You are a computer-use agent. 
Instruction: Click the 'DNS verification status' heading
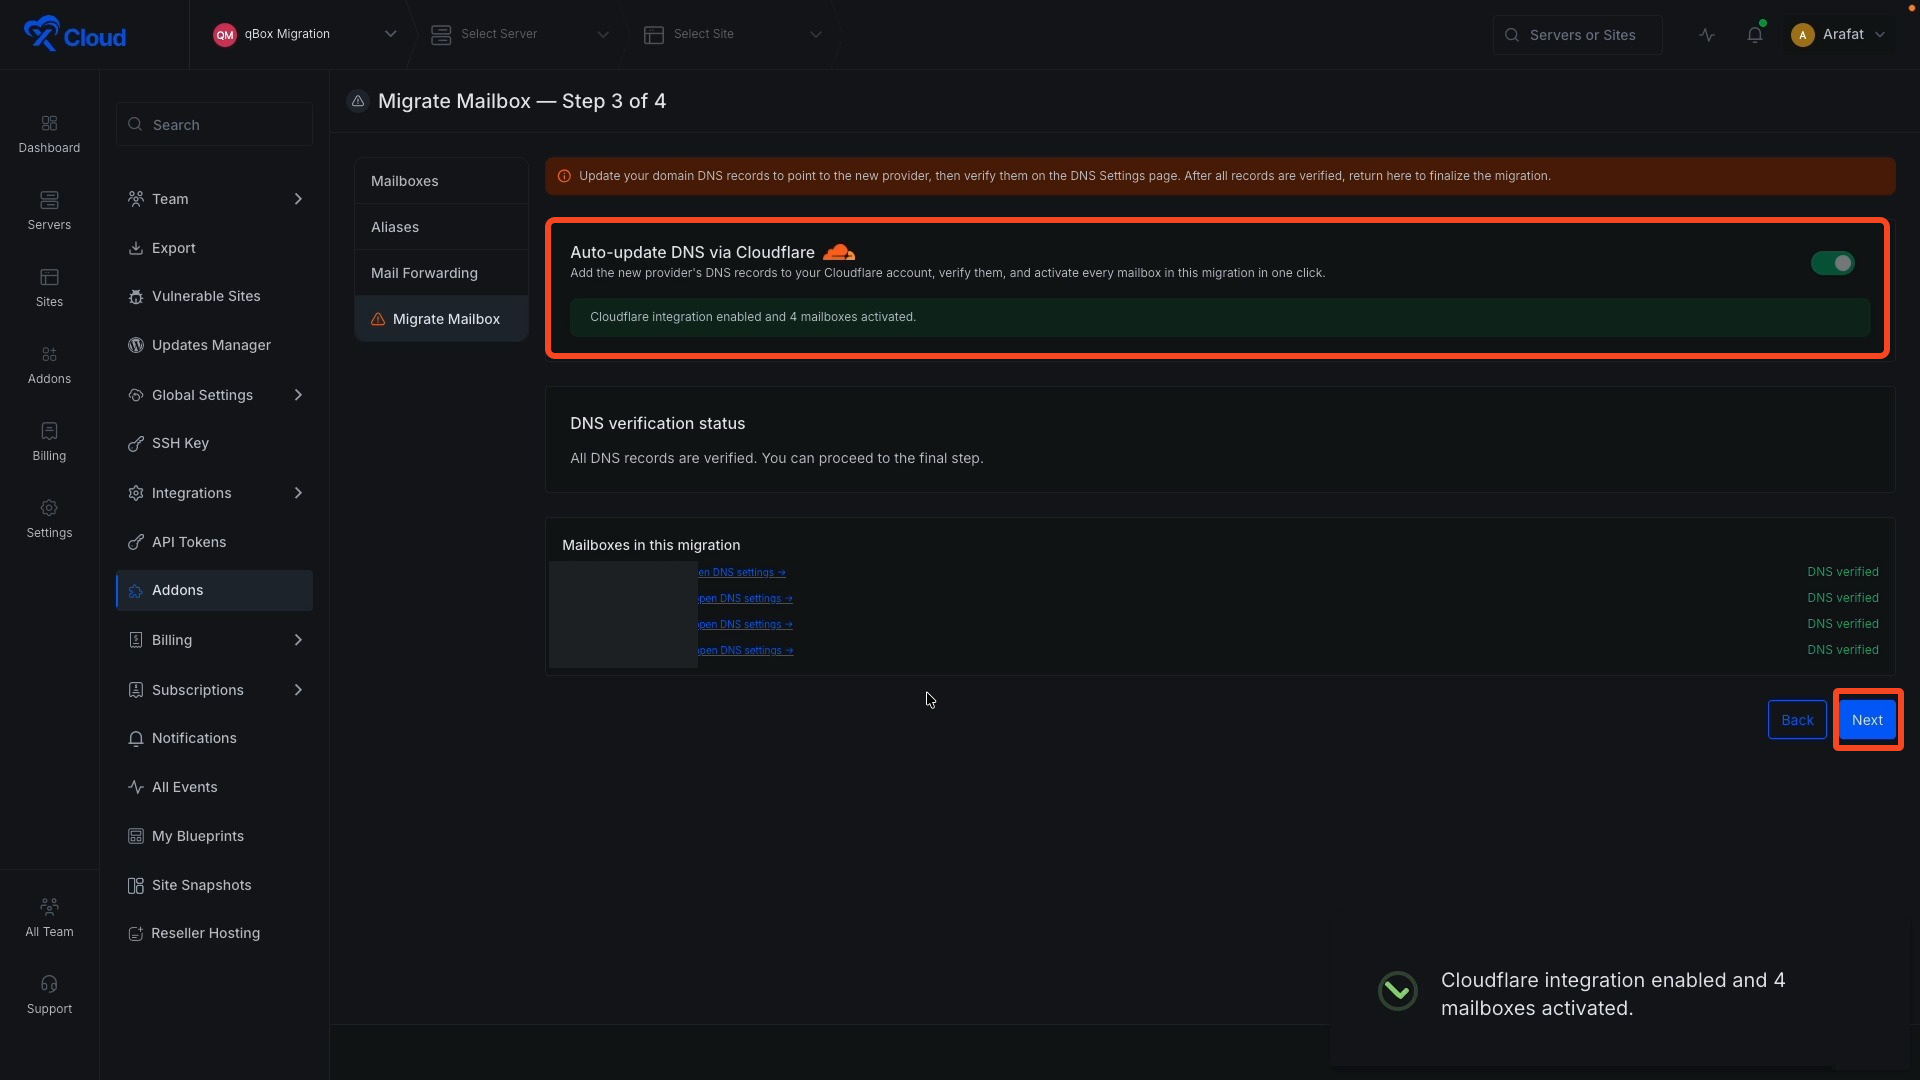pyautogui.click(x=657, y=424)
